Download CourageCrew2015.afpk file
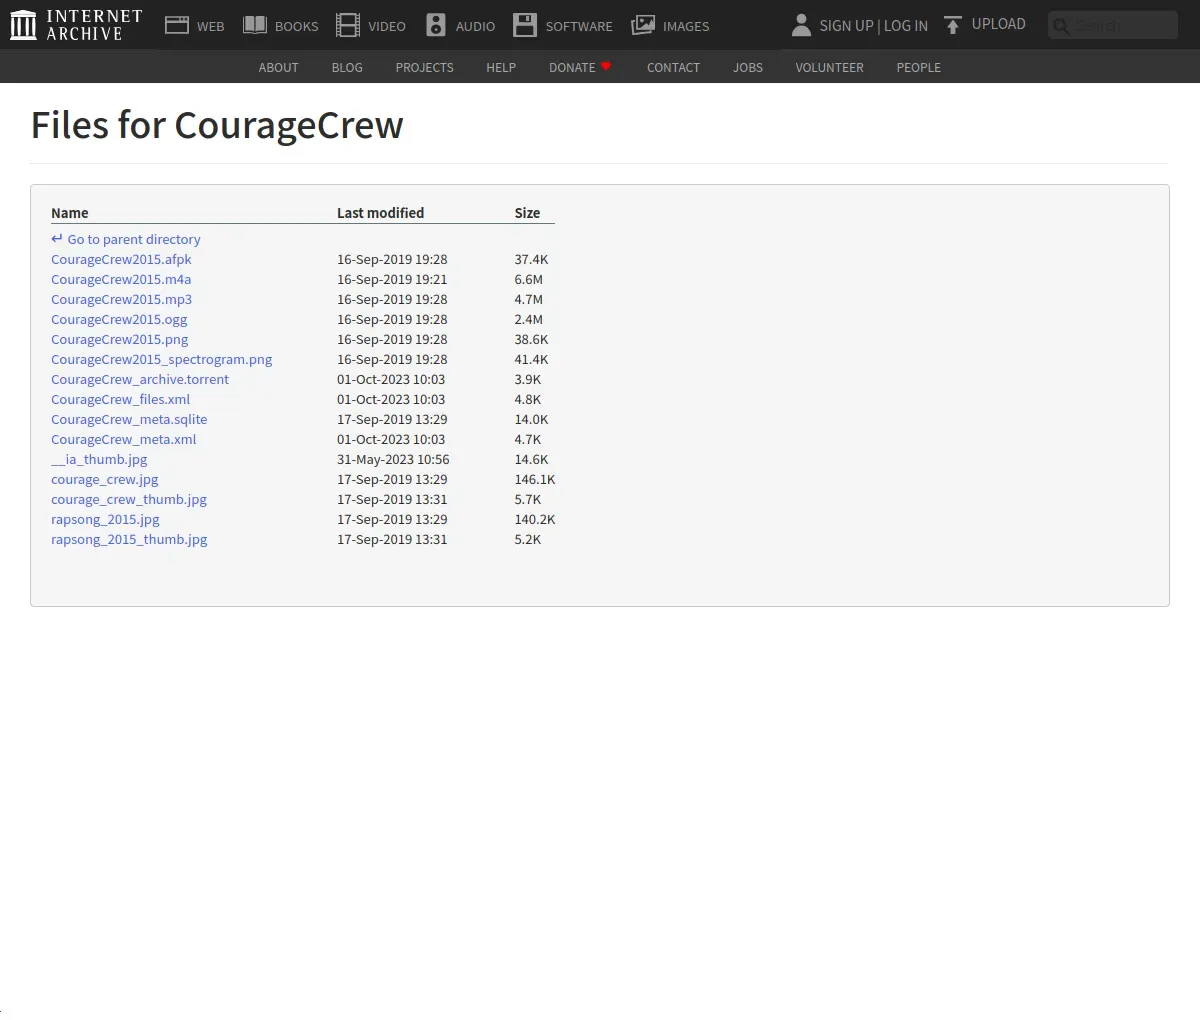This screenshot has width=1200, height=1020. point(121,260)
